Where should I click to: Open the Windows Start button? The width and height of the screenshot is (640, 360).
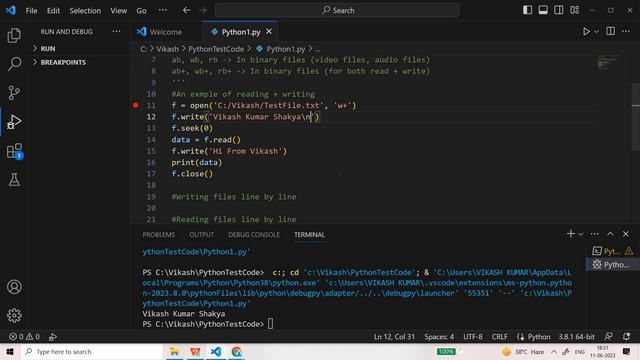(10, 351)
